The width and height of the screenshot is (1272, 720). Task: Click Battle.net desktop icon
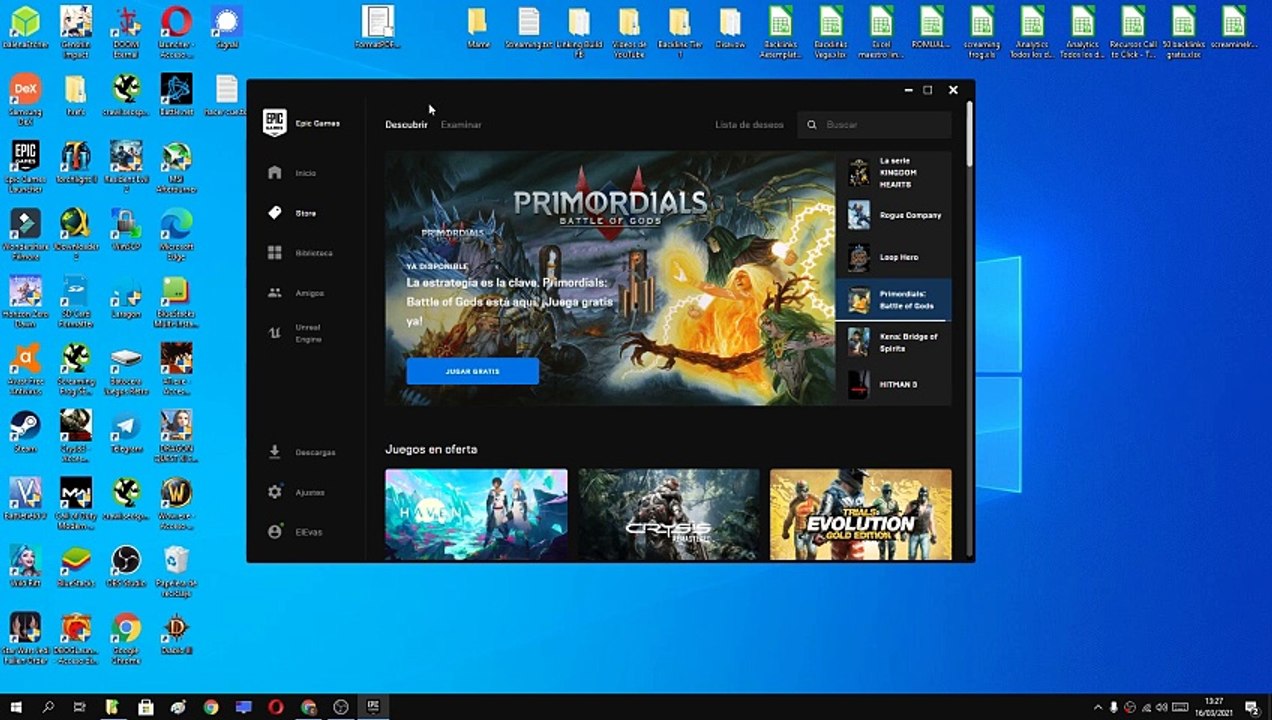[x=177, y=95]
